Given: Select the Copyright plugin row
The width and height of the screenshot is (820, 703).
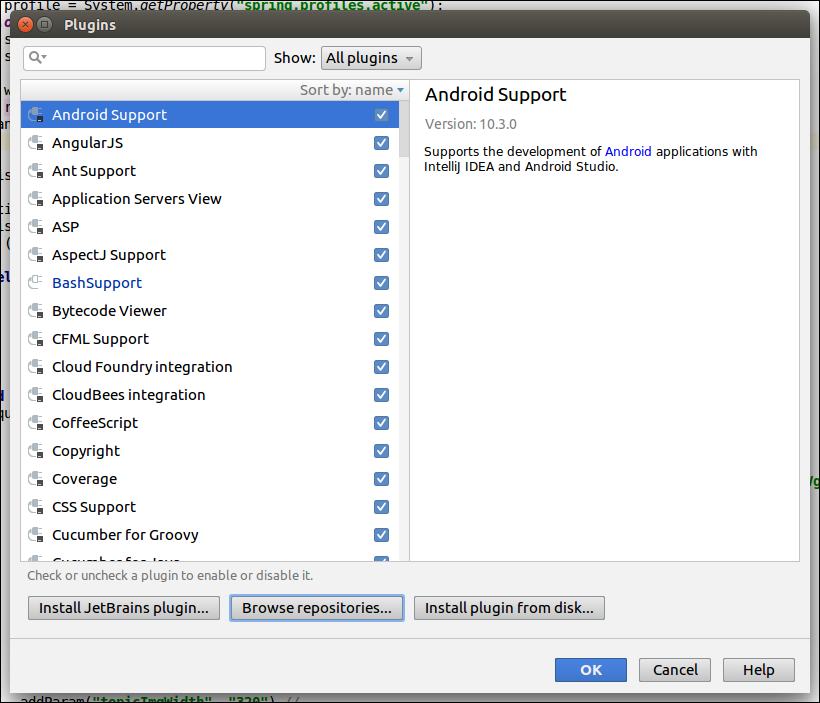Looking at the screenshot, I should [x=210, y=450].
